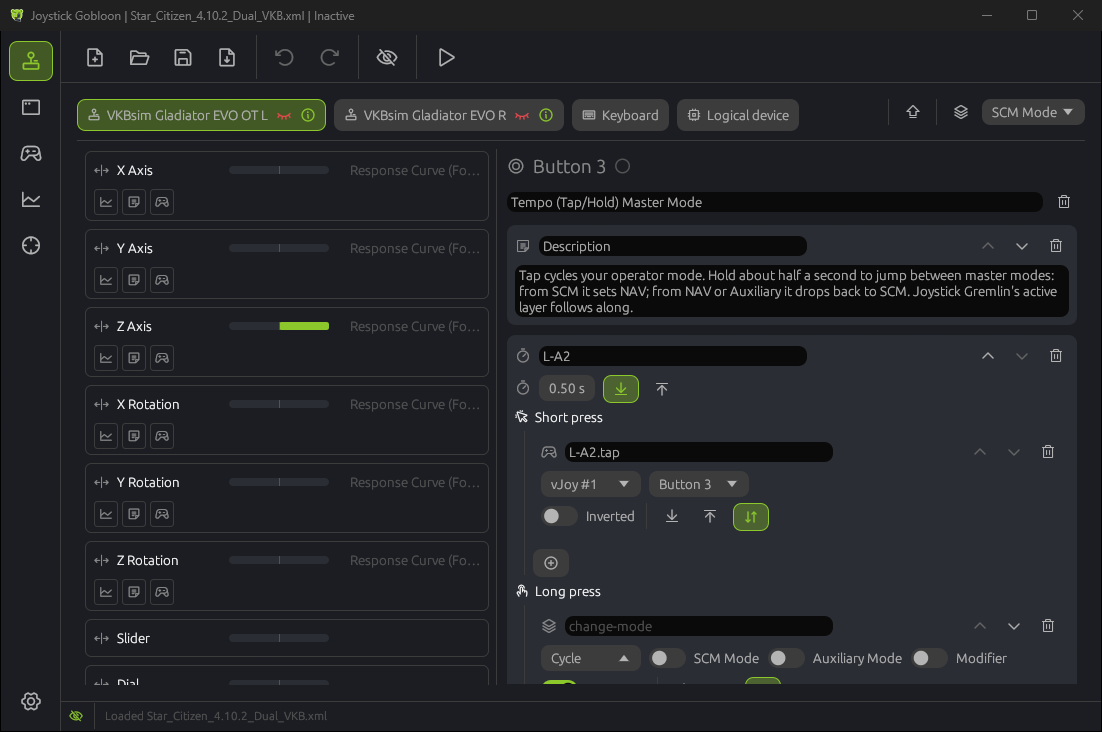Click the undo arrow icon
The width and height of the screenshot is (1102, 732).
[284, 58]
